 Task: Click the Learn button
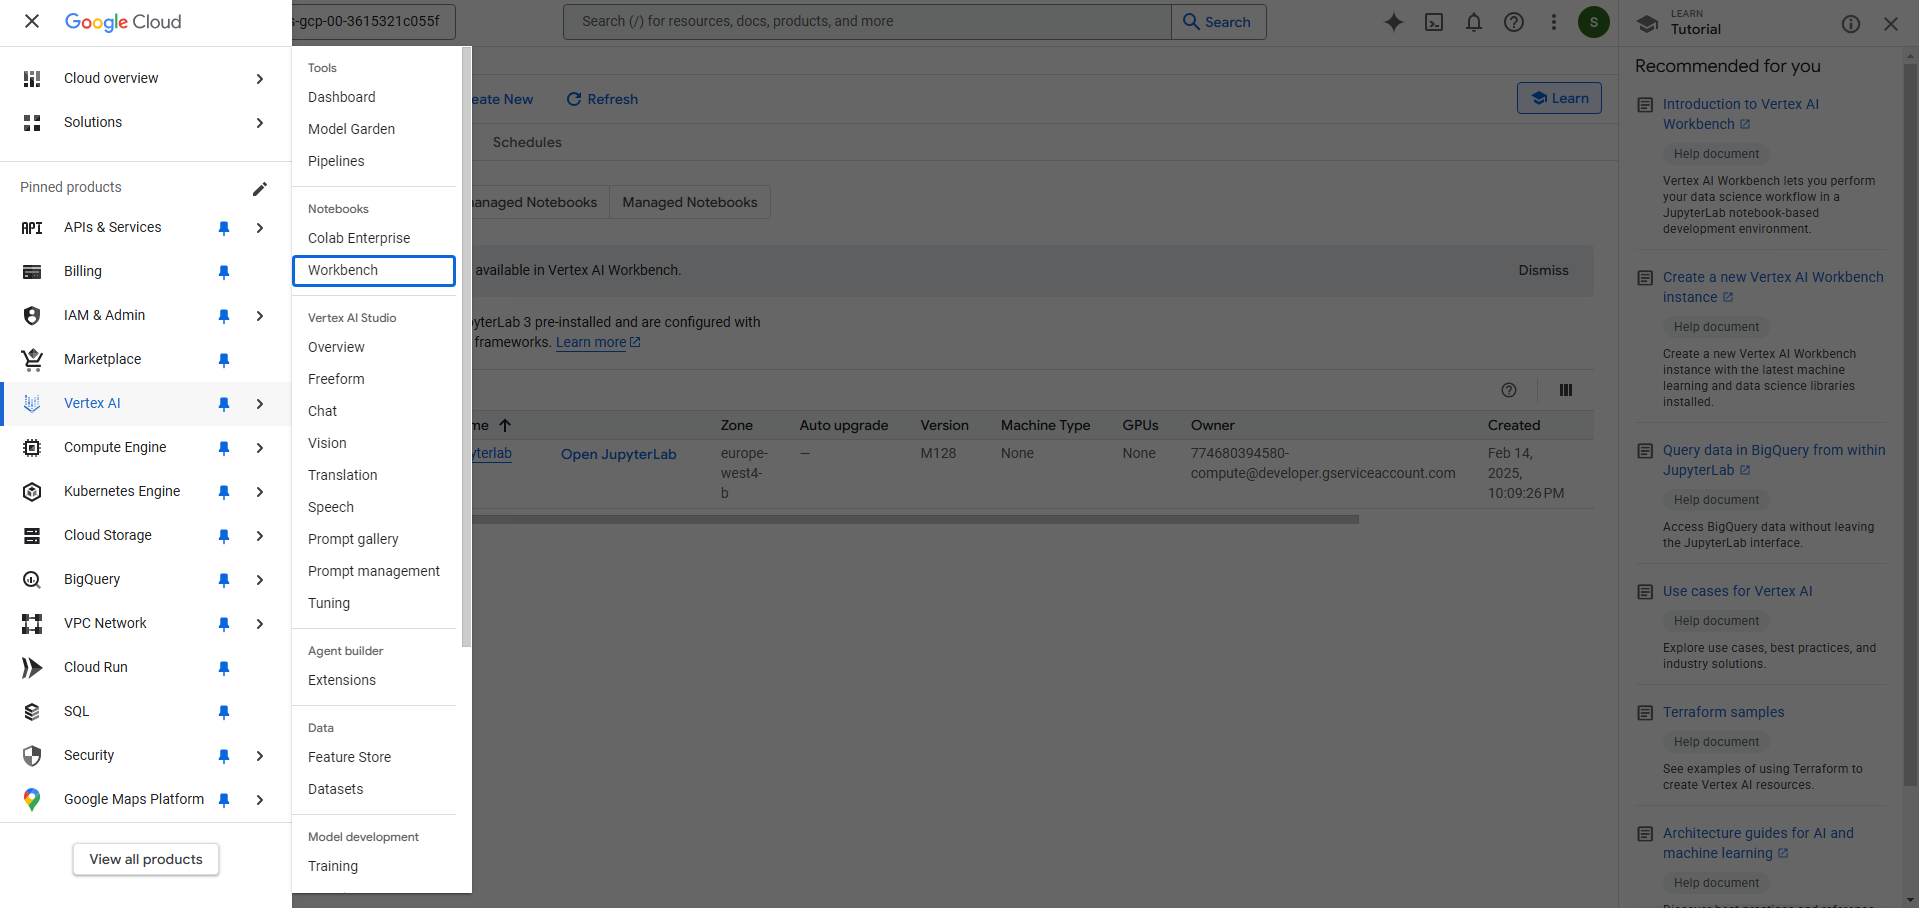coord(1559,98)
